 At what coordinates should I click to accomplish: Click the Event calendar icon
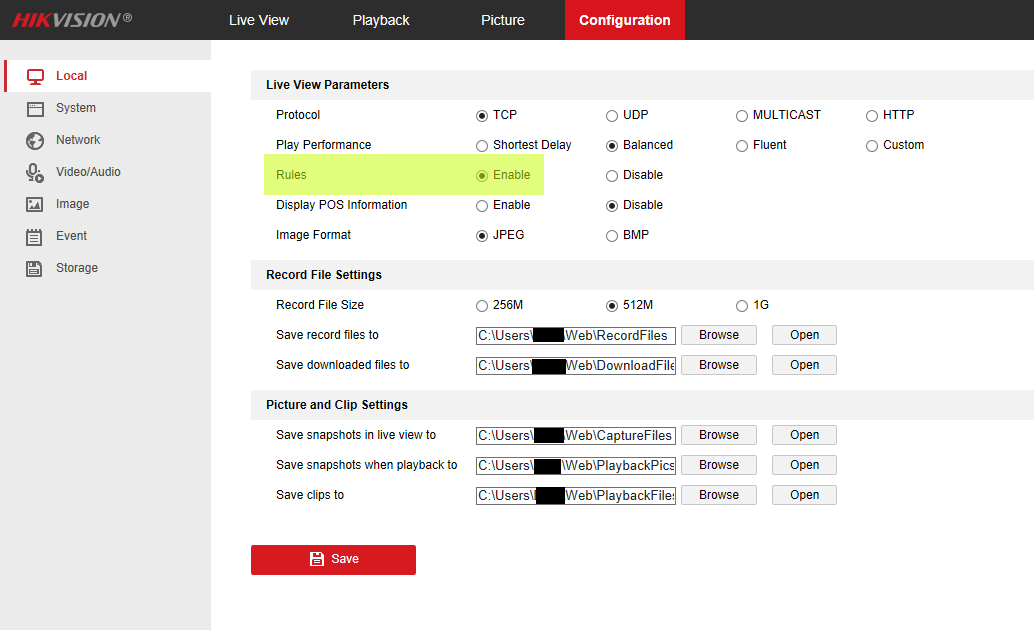coord(35,236)
